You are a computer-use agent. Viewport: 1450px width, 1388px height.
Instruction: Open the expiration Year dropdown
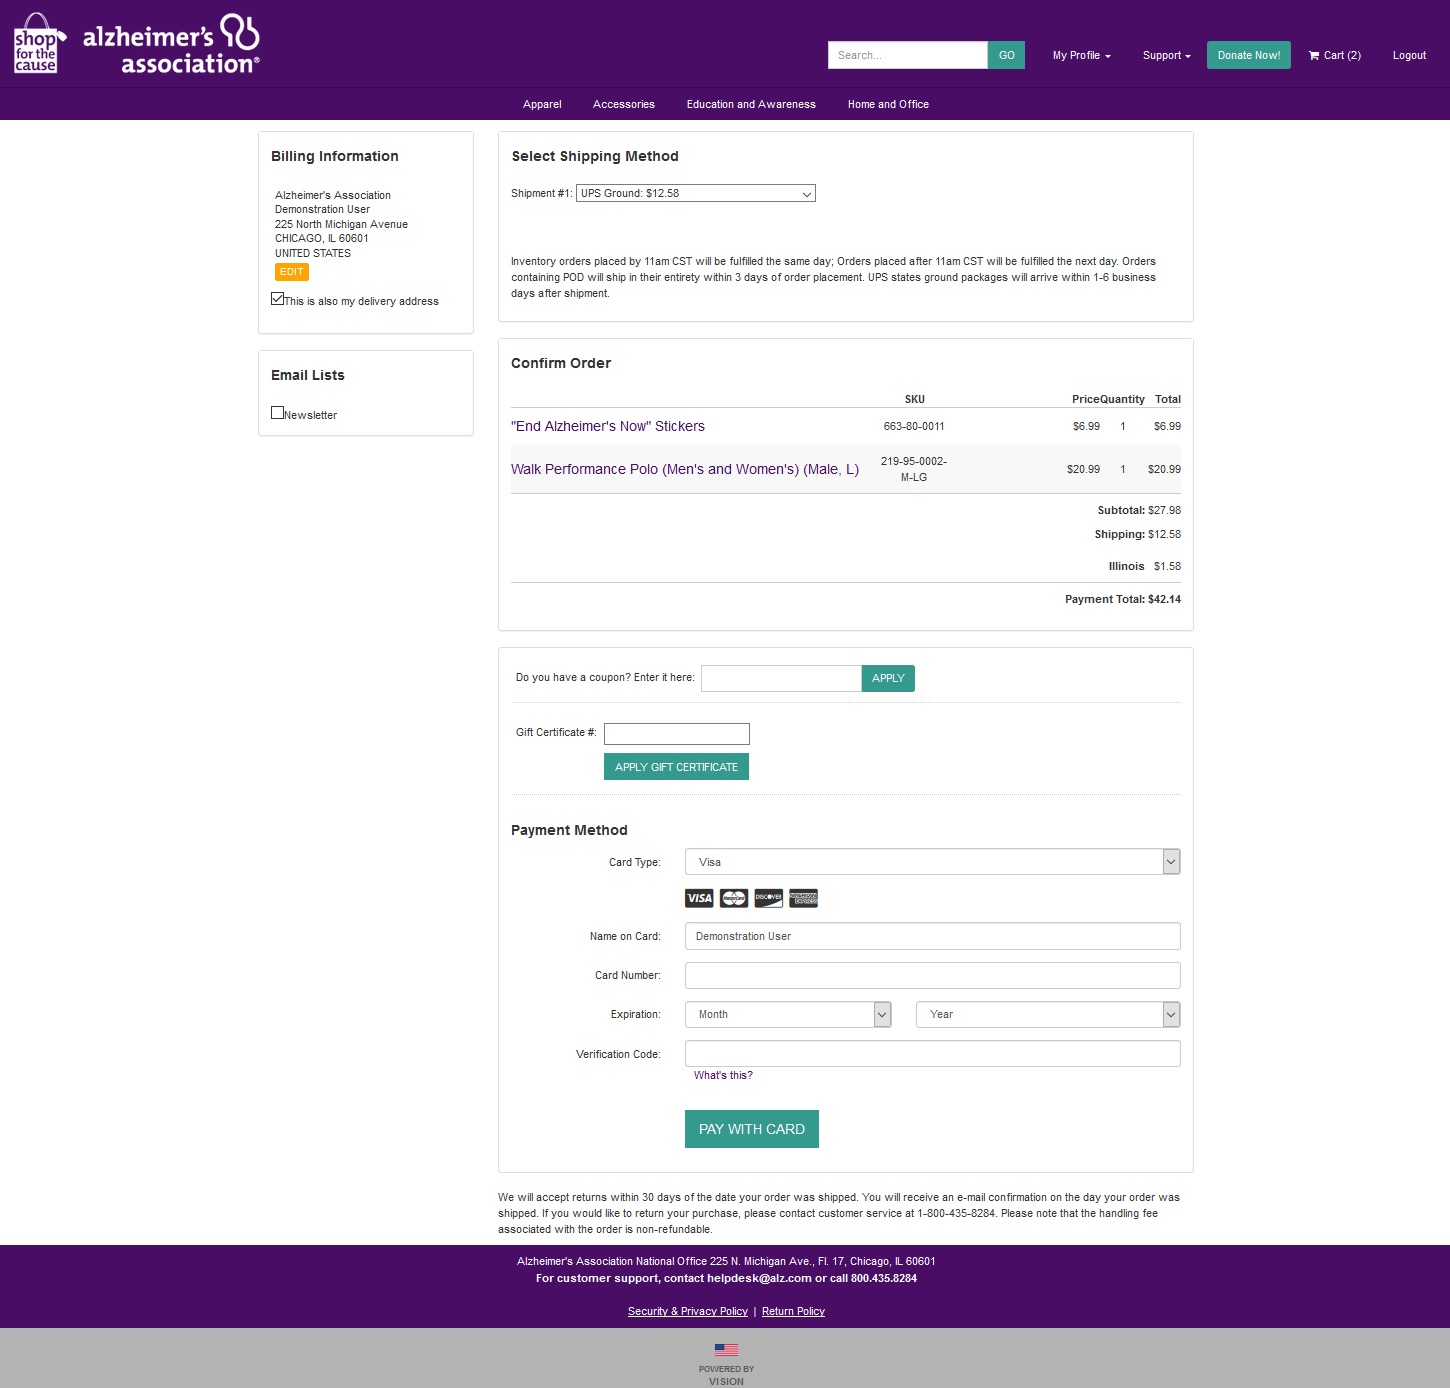(1047, 1015)
